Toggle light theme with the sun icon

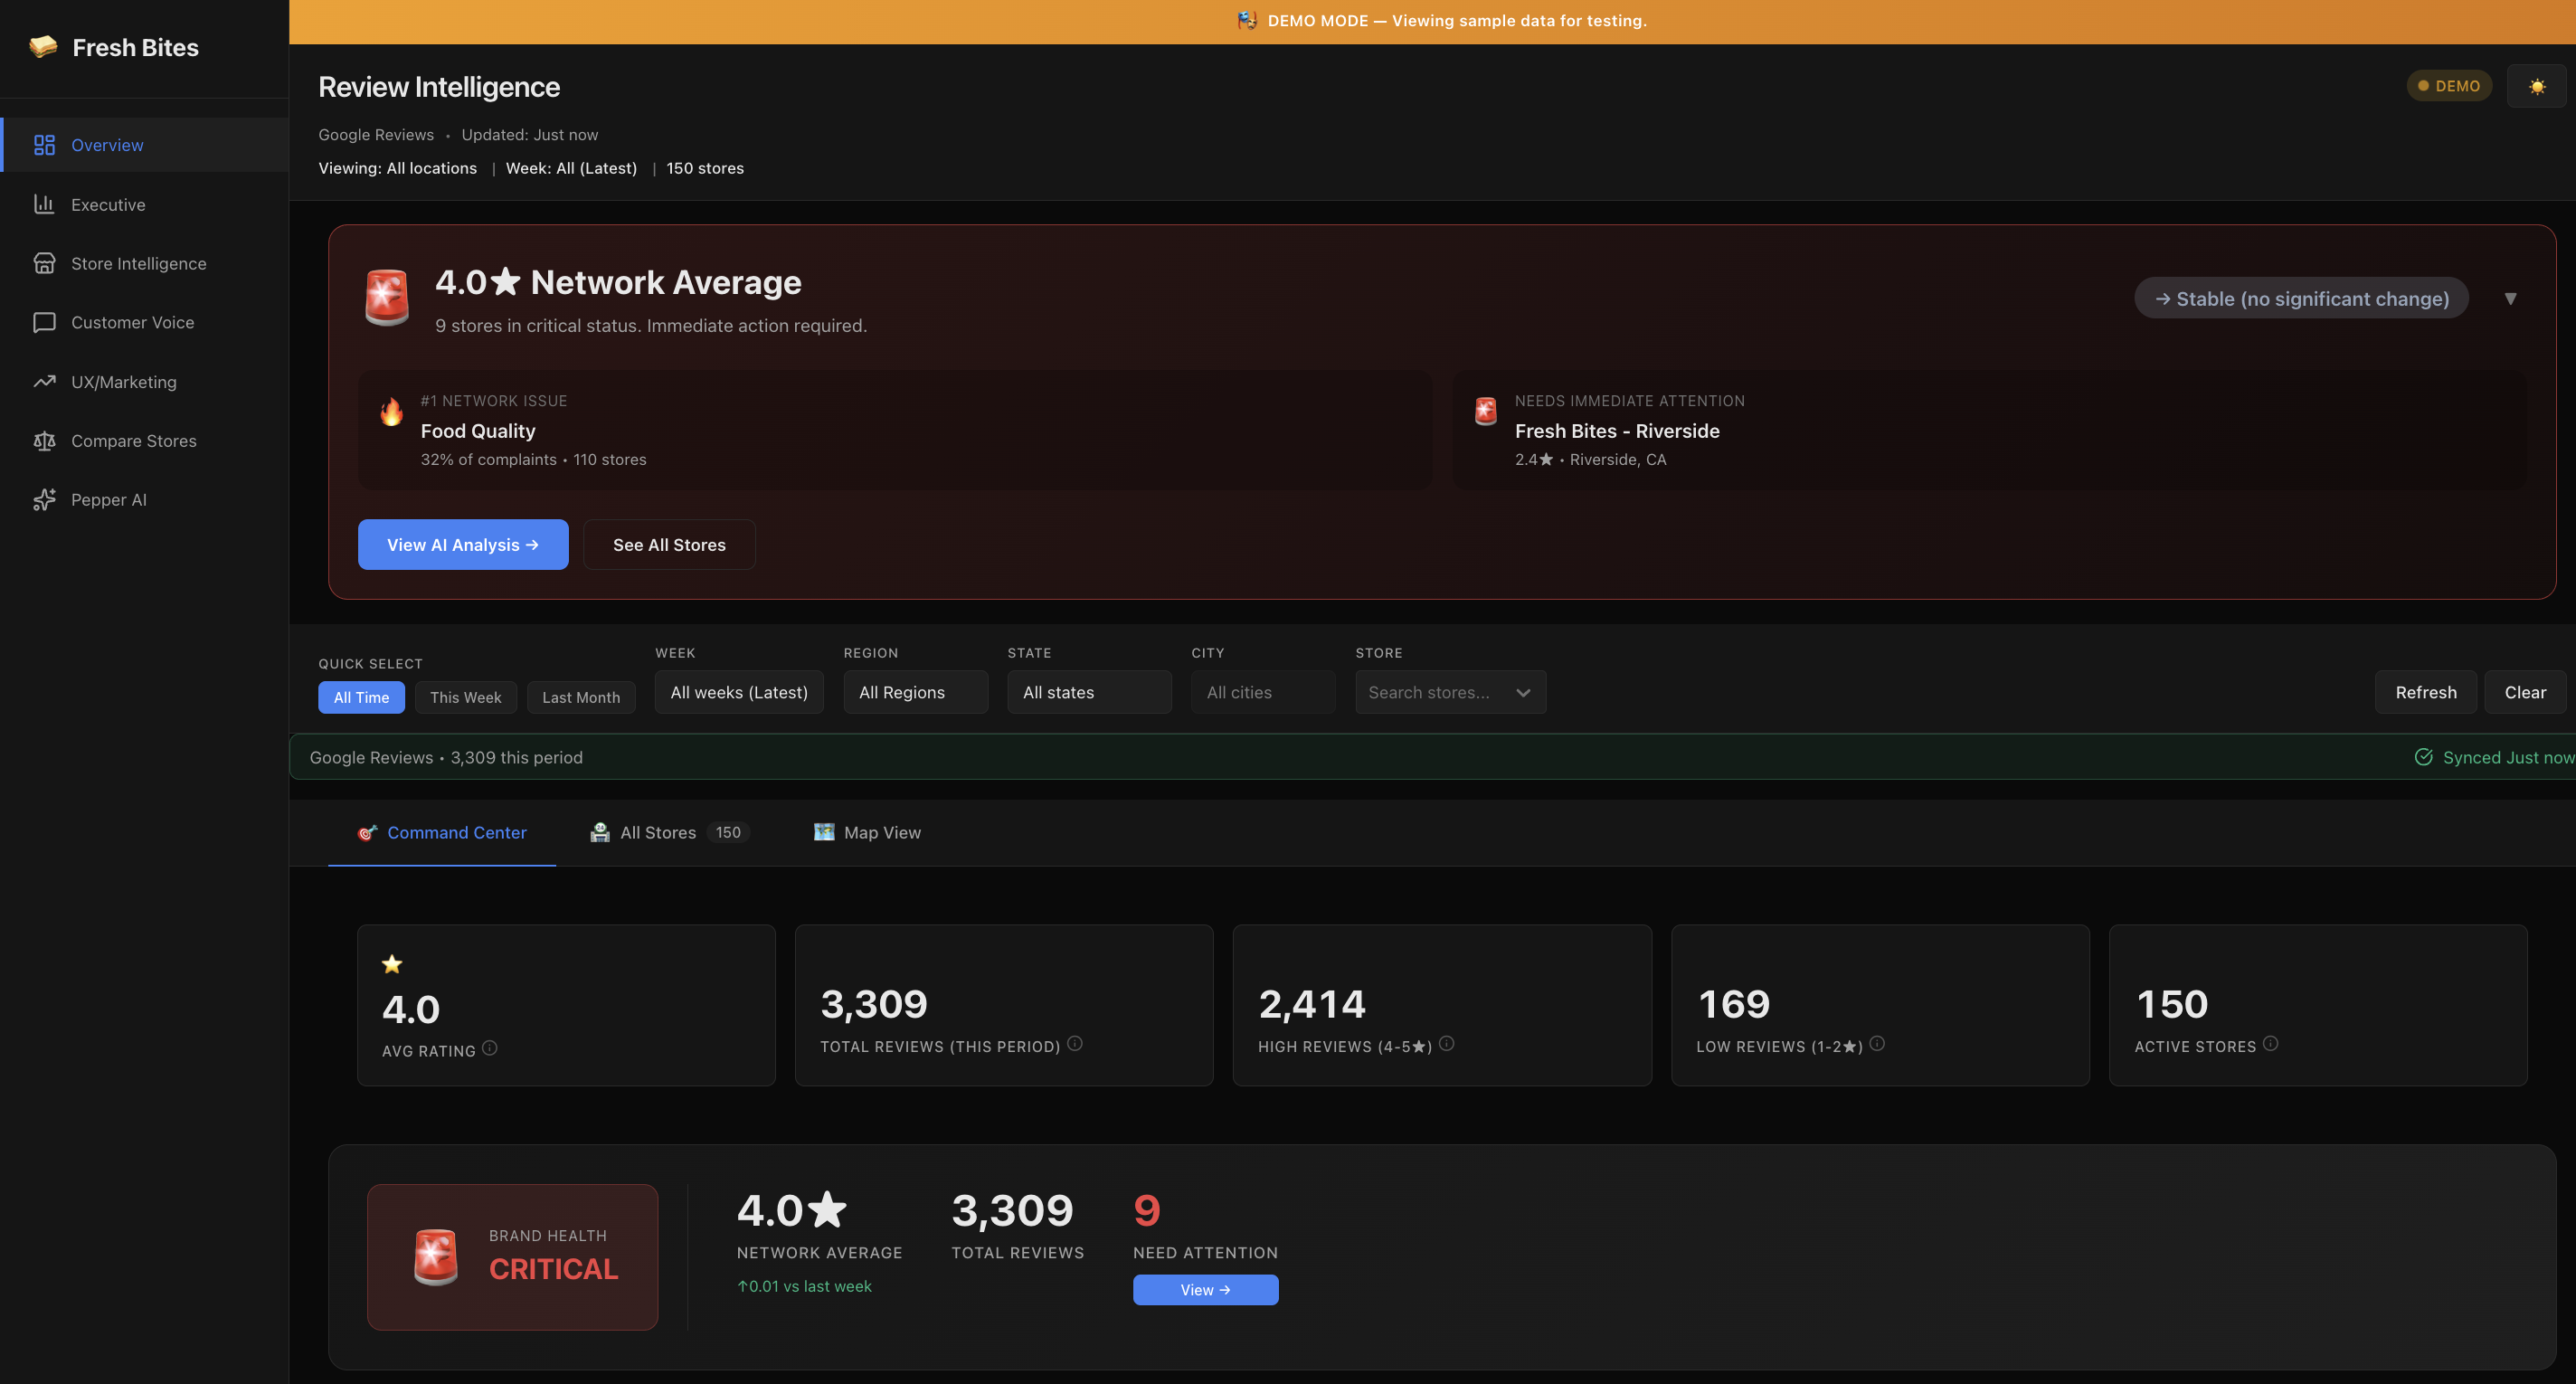pos(2537,85)
